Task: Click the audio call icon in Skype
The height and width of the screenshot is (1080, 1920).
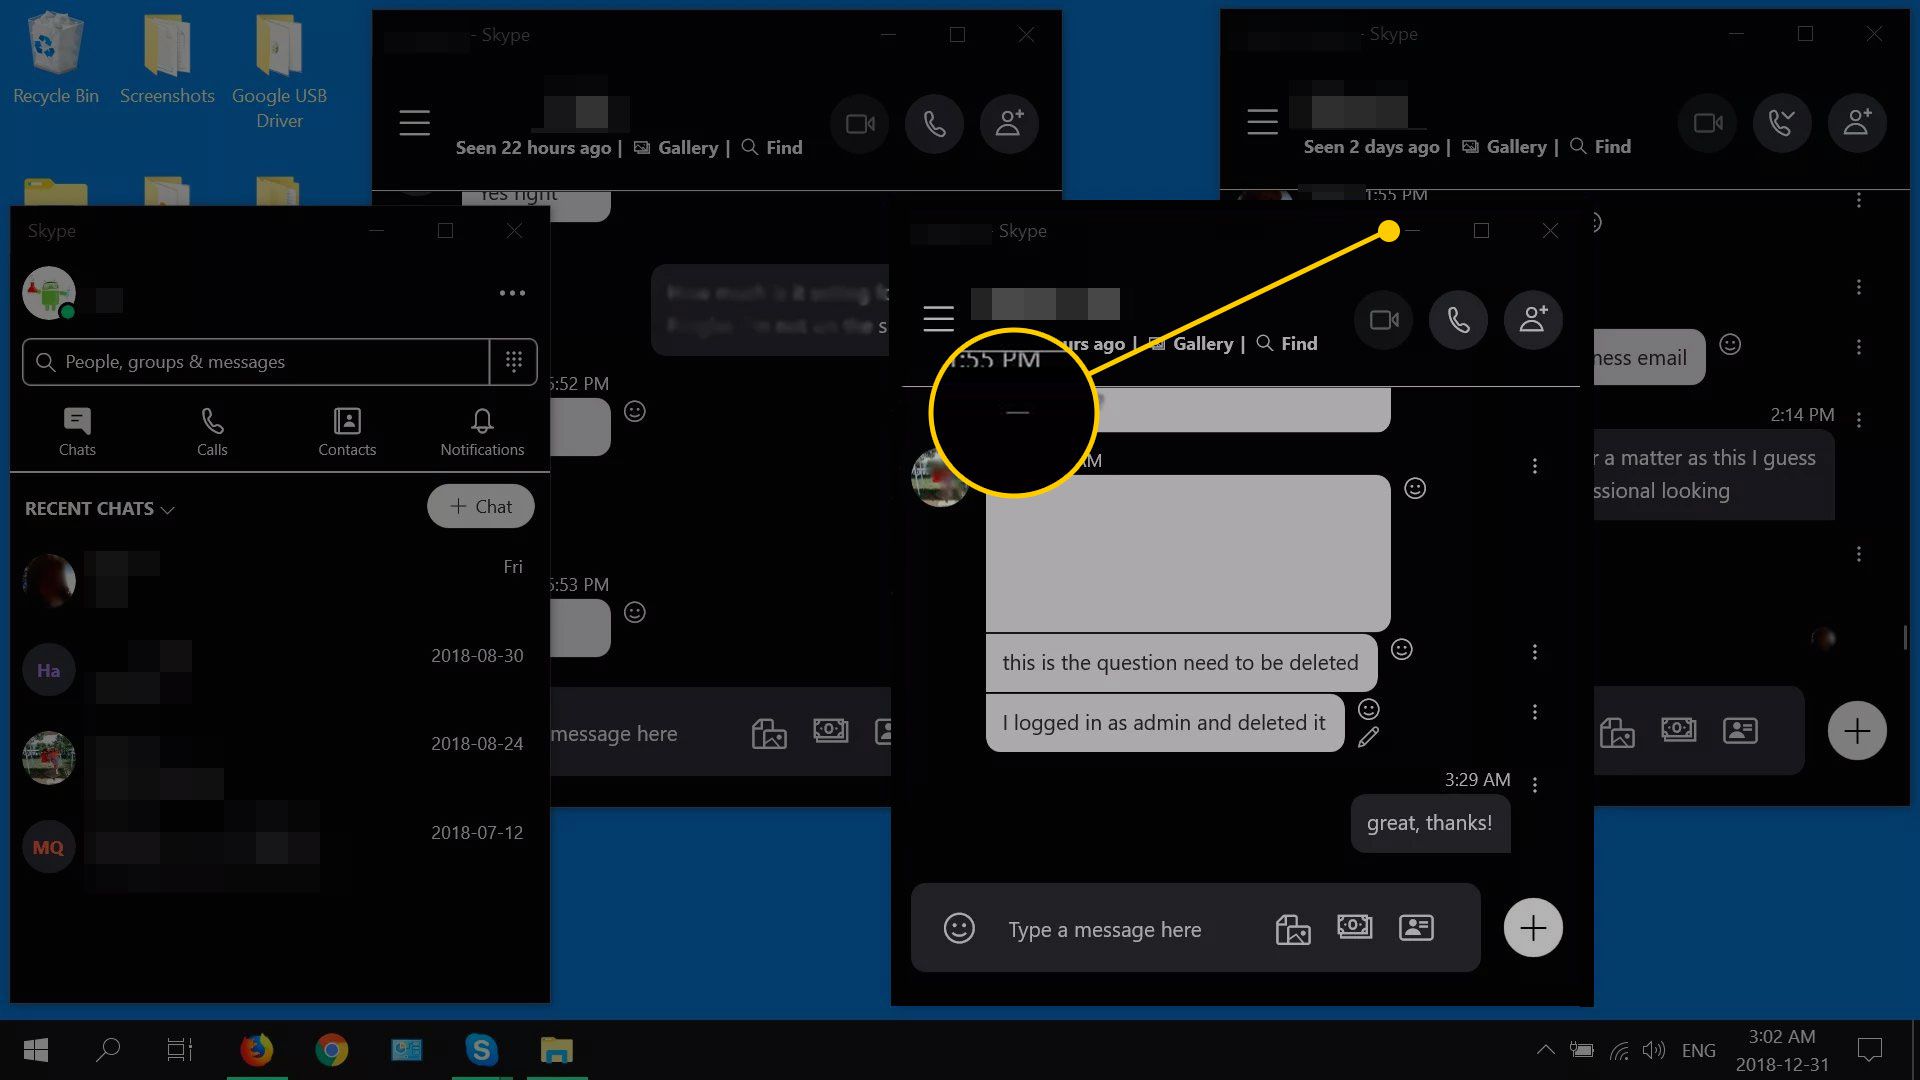Action: pyautogui.click(x=1457, y=319)
